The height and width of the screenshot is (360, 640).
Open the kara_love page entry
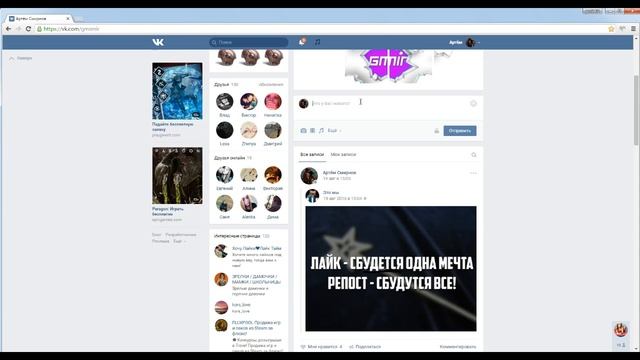pos(249,307)
